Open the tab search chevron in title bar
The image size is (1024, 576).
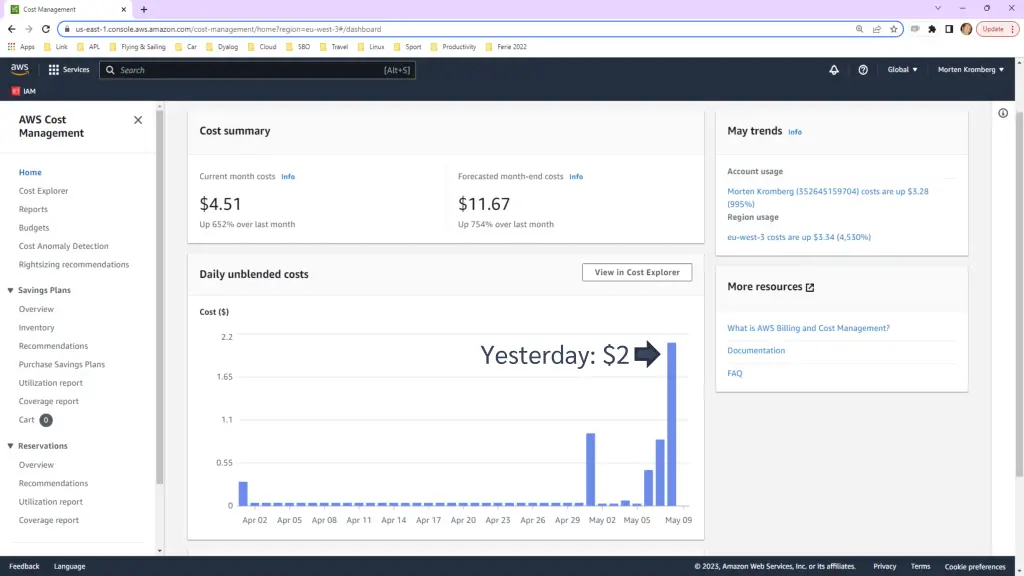click(938, 8)
